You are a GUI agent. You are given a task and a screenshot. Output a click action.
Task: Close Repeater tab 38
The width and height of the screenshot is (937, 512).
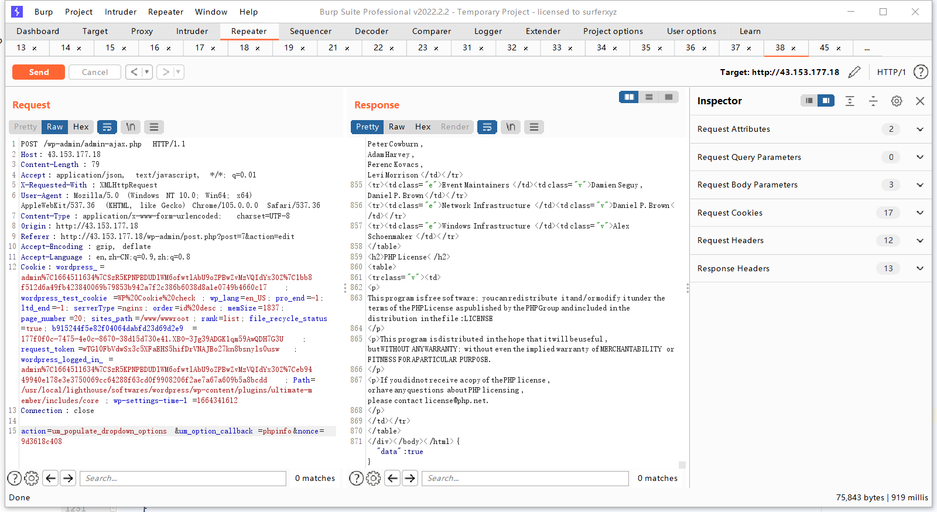[x=794, y=48]
